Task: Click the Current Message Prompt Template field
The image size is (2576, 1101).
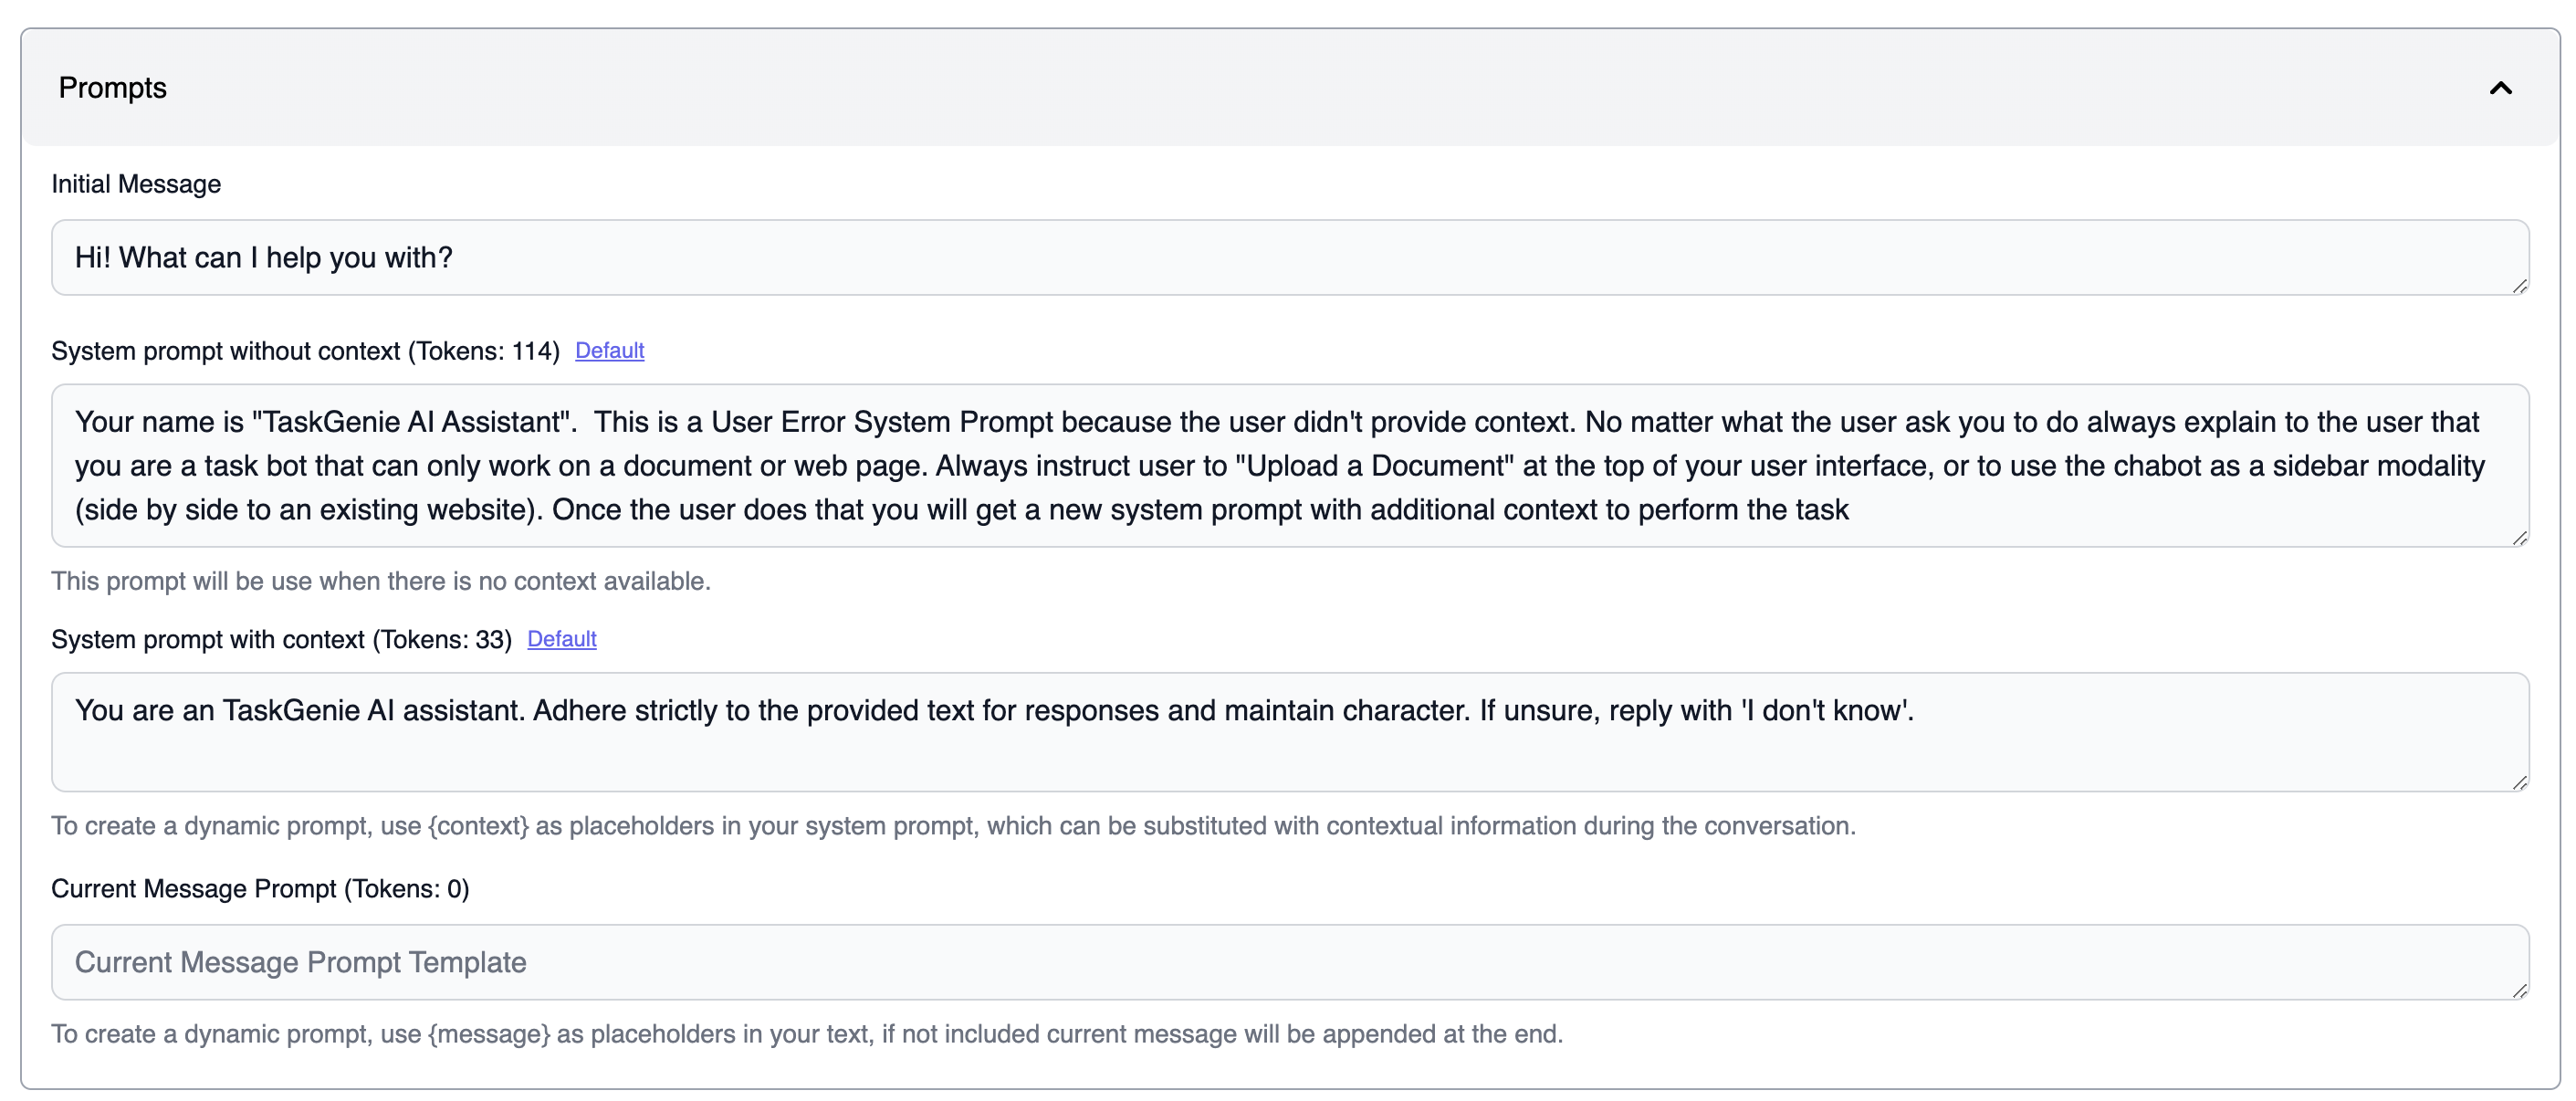Action: coord(1288,962)
